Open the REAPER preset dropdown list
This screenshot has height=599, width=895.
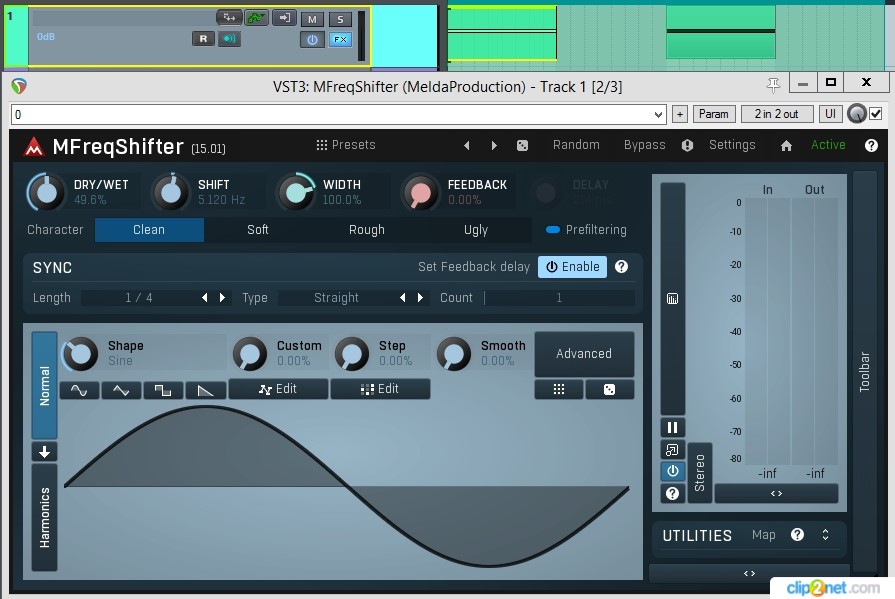click(658, 115)
